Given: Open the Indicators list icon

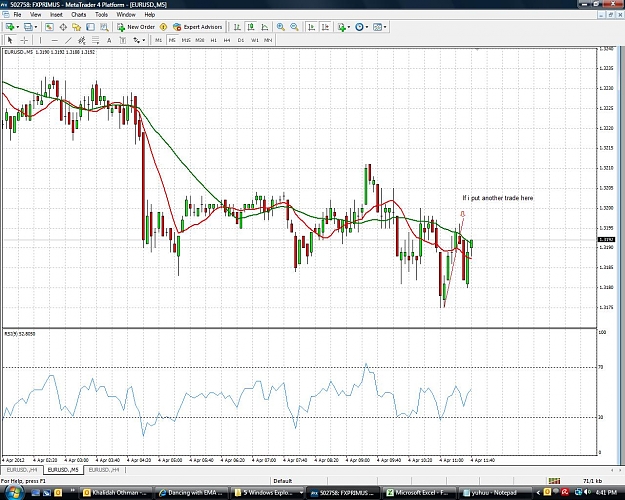Looking at the screenshot, I should pos(342,27).
